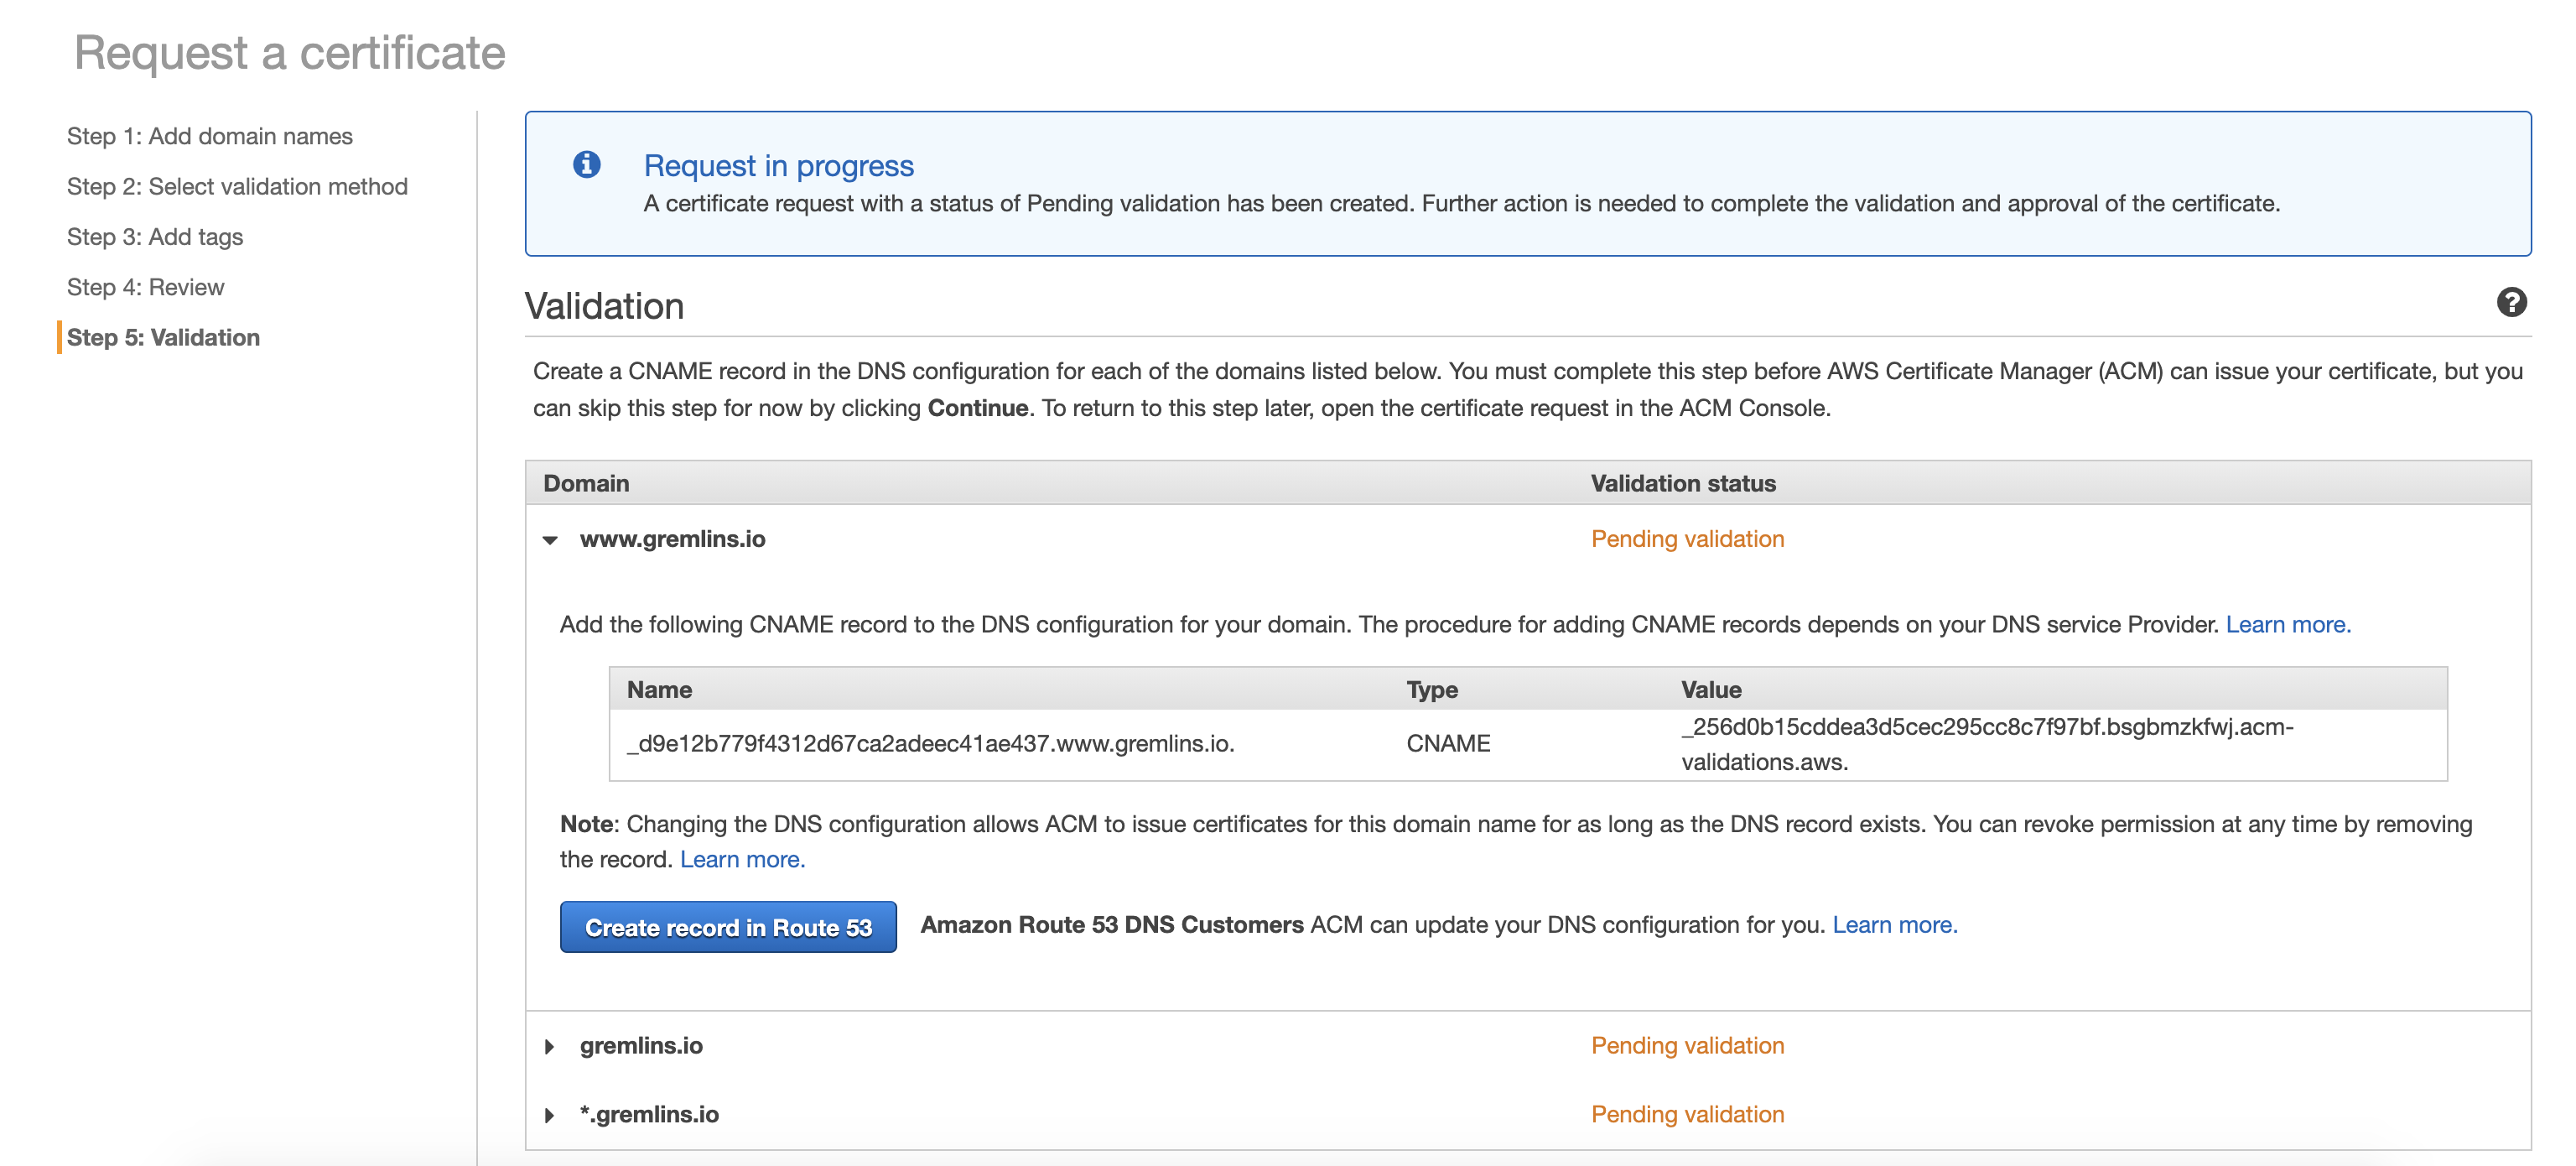Click the *.gremlins.io domain name text

click(x=649, y=1115)
